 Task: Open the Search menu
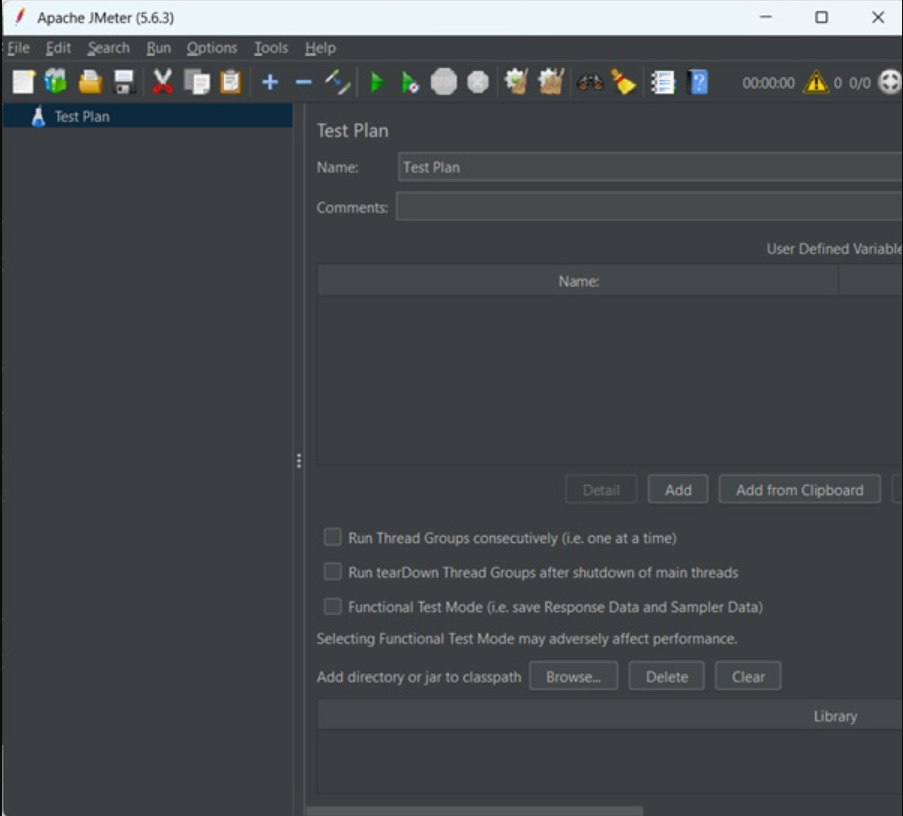(108, 48)
